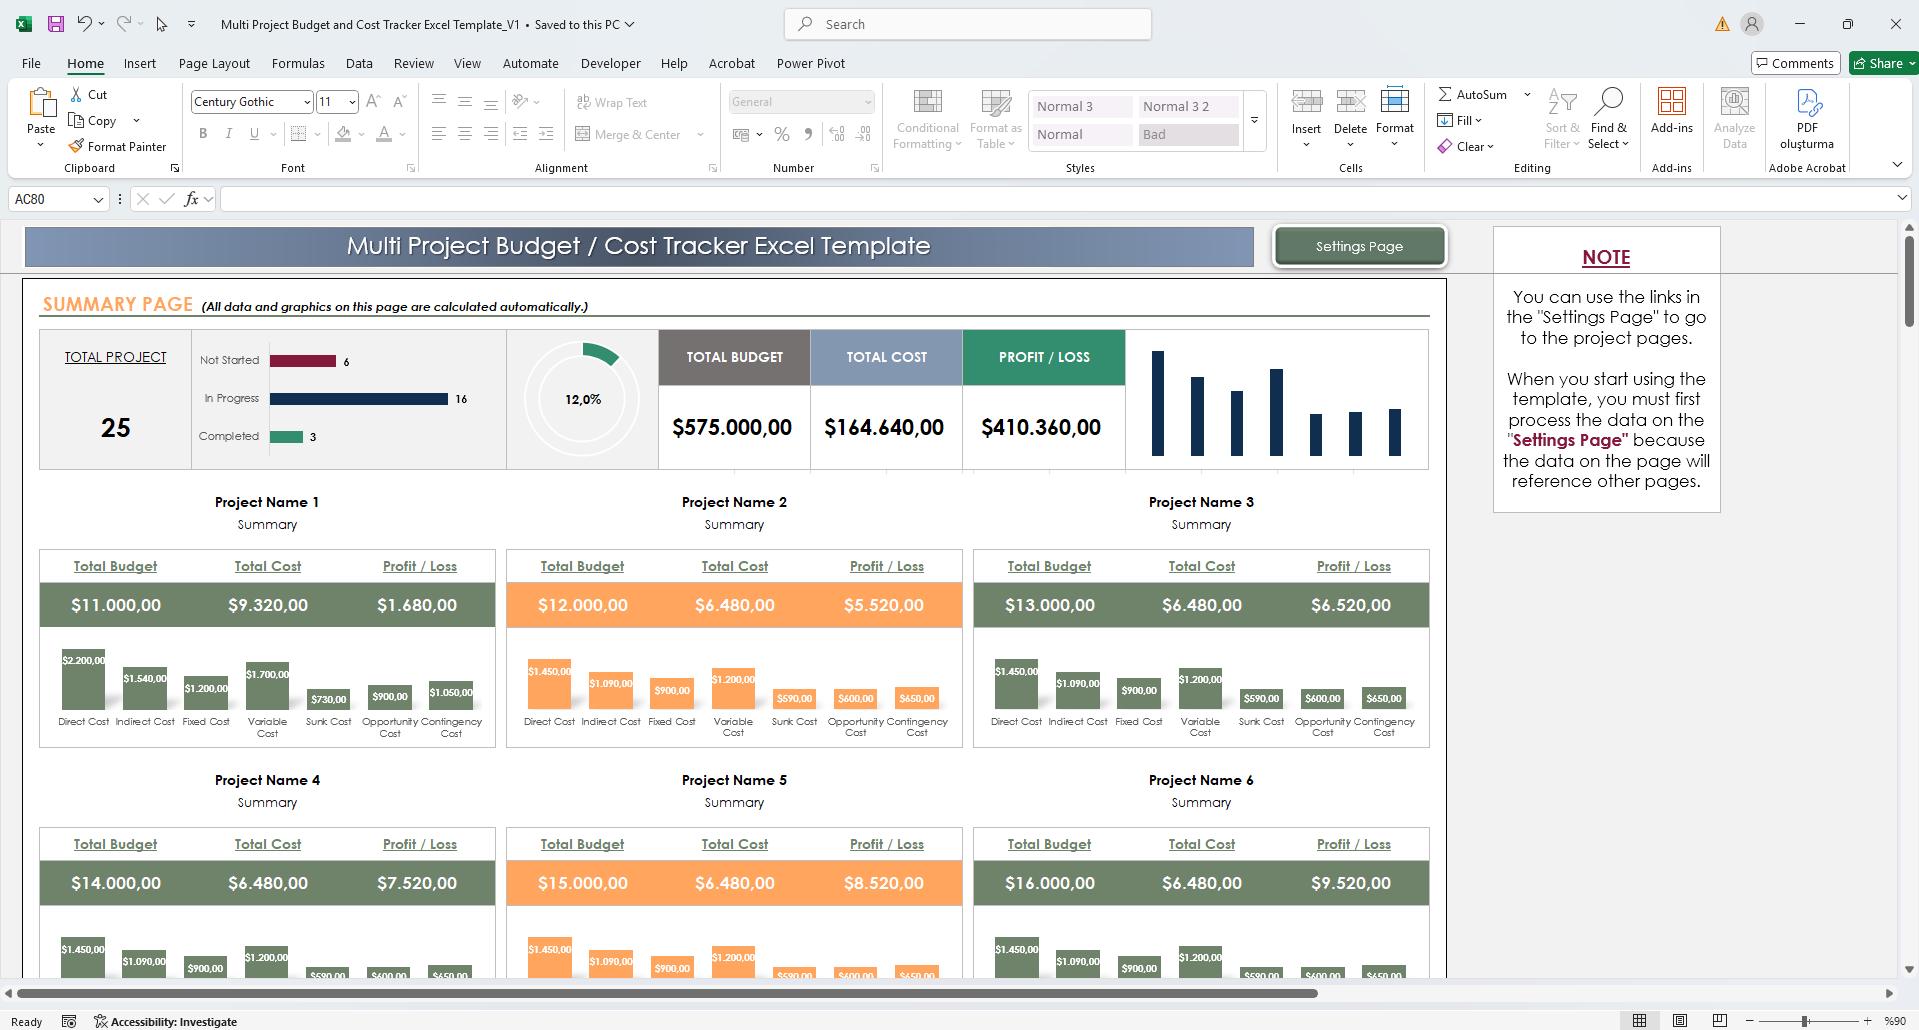1919x1030 pixels.
Task: Click the Delete cells icon
Action: 1350,102
